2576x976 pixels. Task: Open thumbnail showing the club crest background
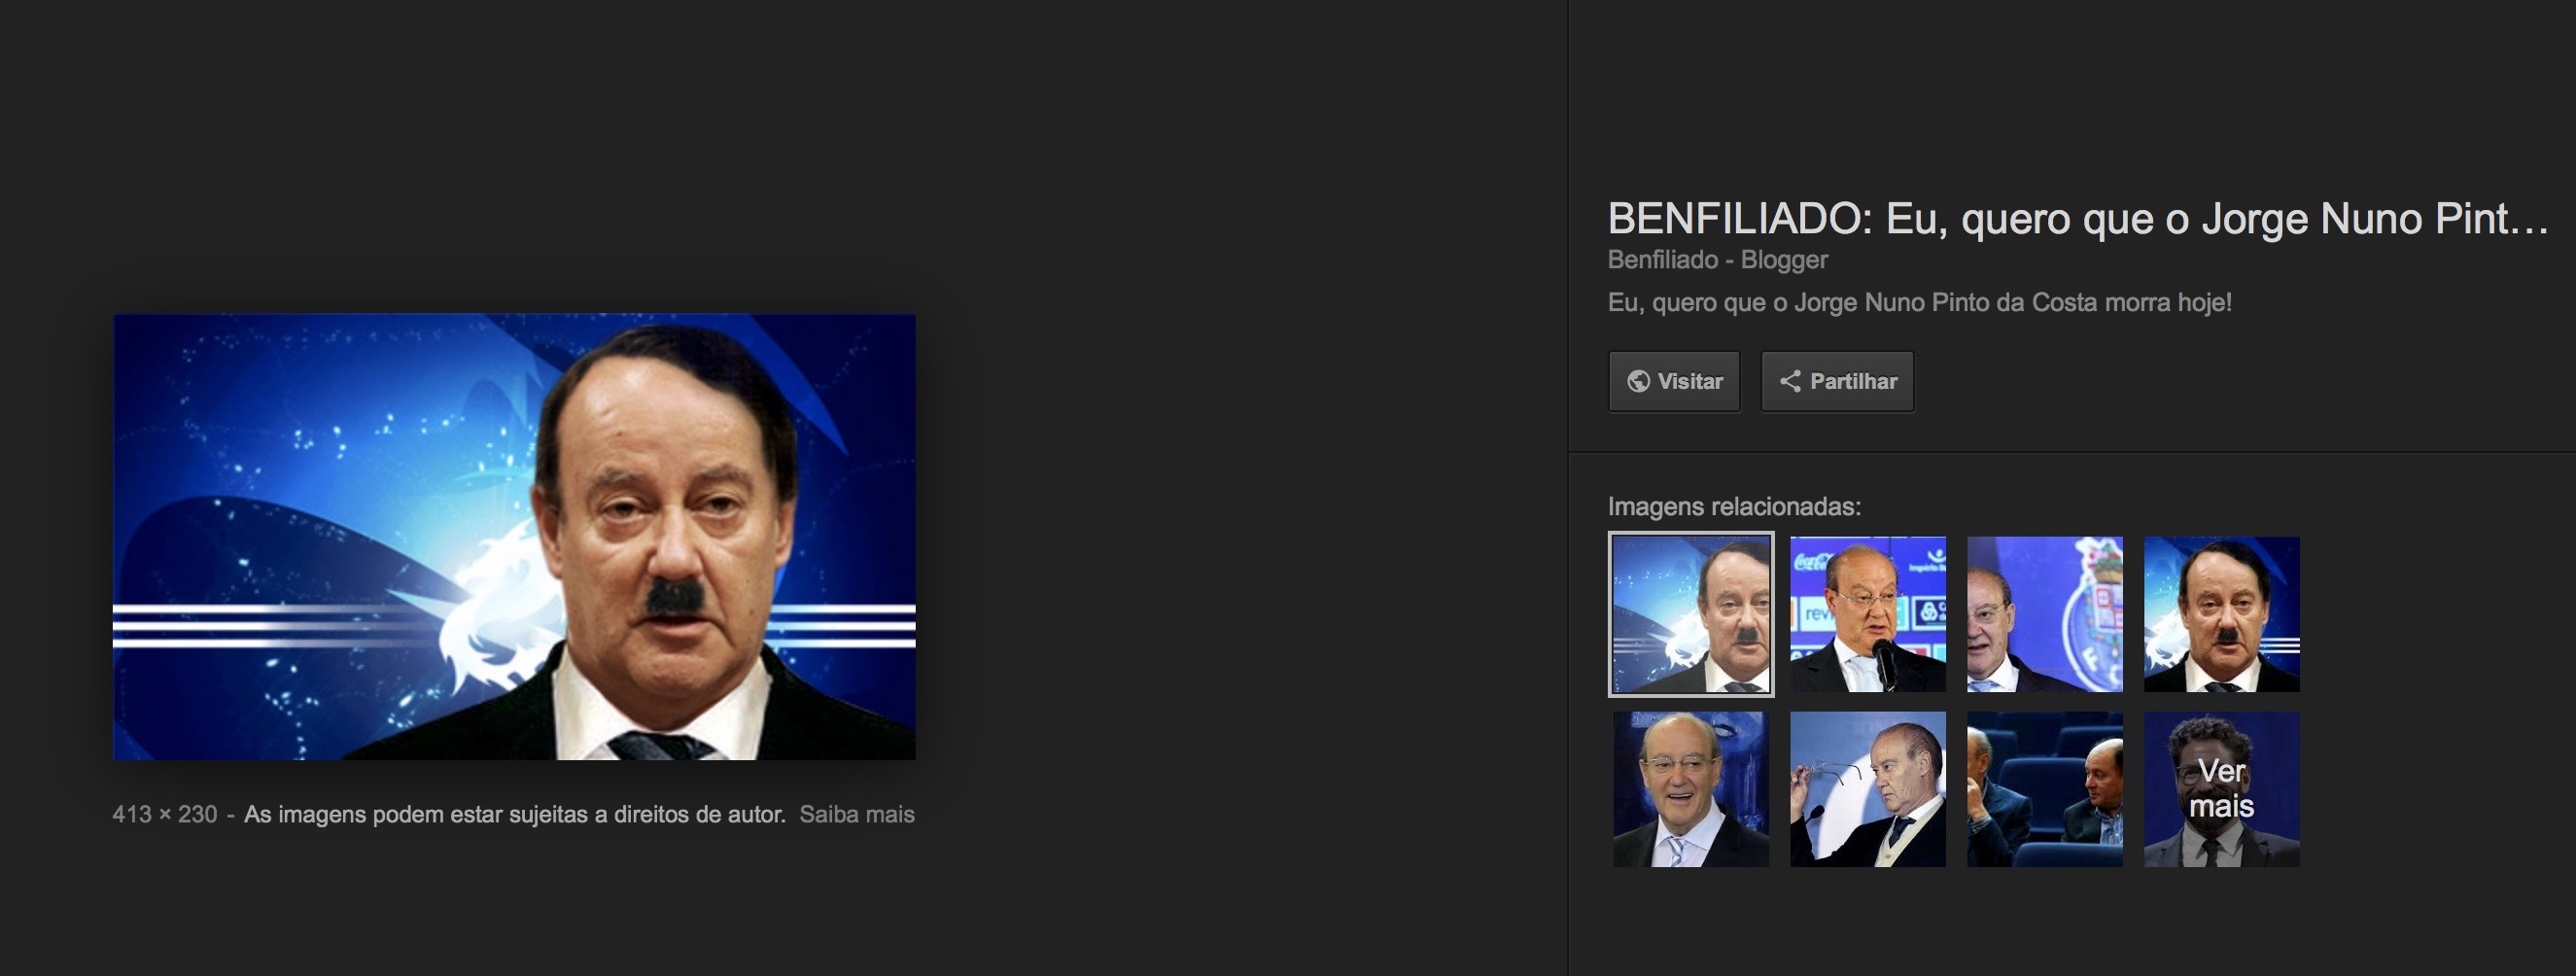point(2045,614)
